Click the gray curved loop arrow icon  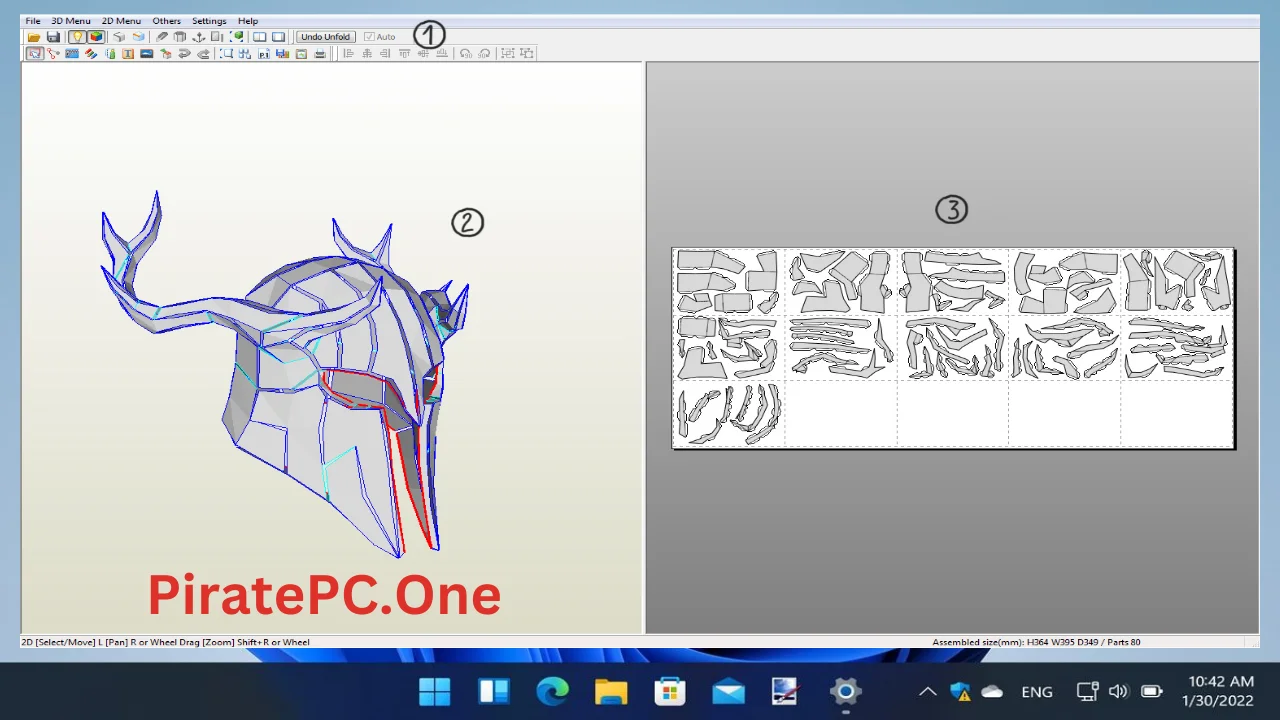[x=184, y=54]
